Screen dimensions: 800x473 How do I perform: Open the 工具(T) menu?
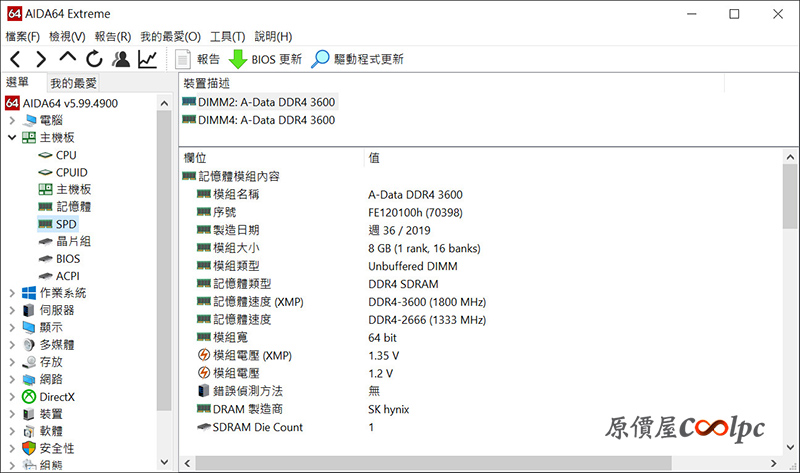coord(228,37)
